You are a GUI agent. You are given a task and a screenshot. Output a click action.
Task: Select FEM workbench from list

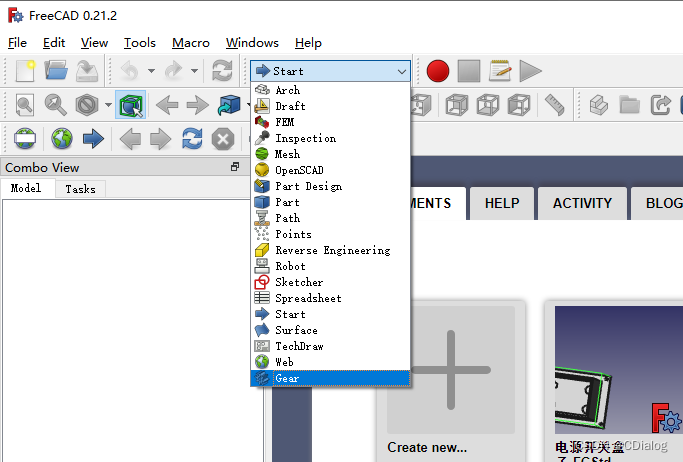click(x=330, y=122)
